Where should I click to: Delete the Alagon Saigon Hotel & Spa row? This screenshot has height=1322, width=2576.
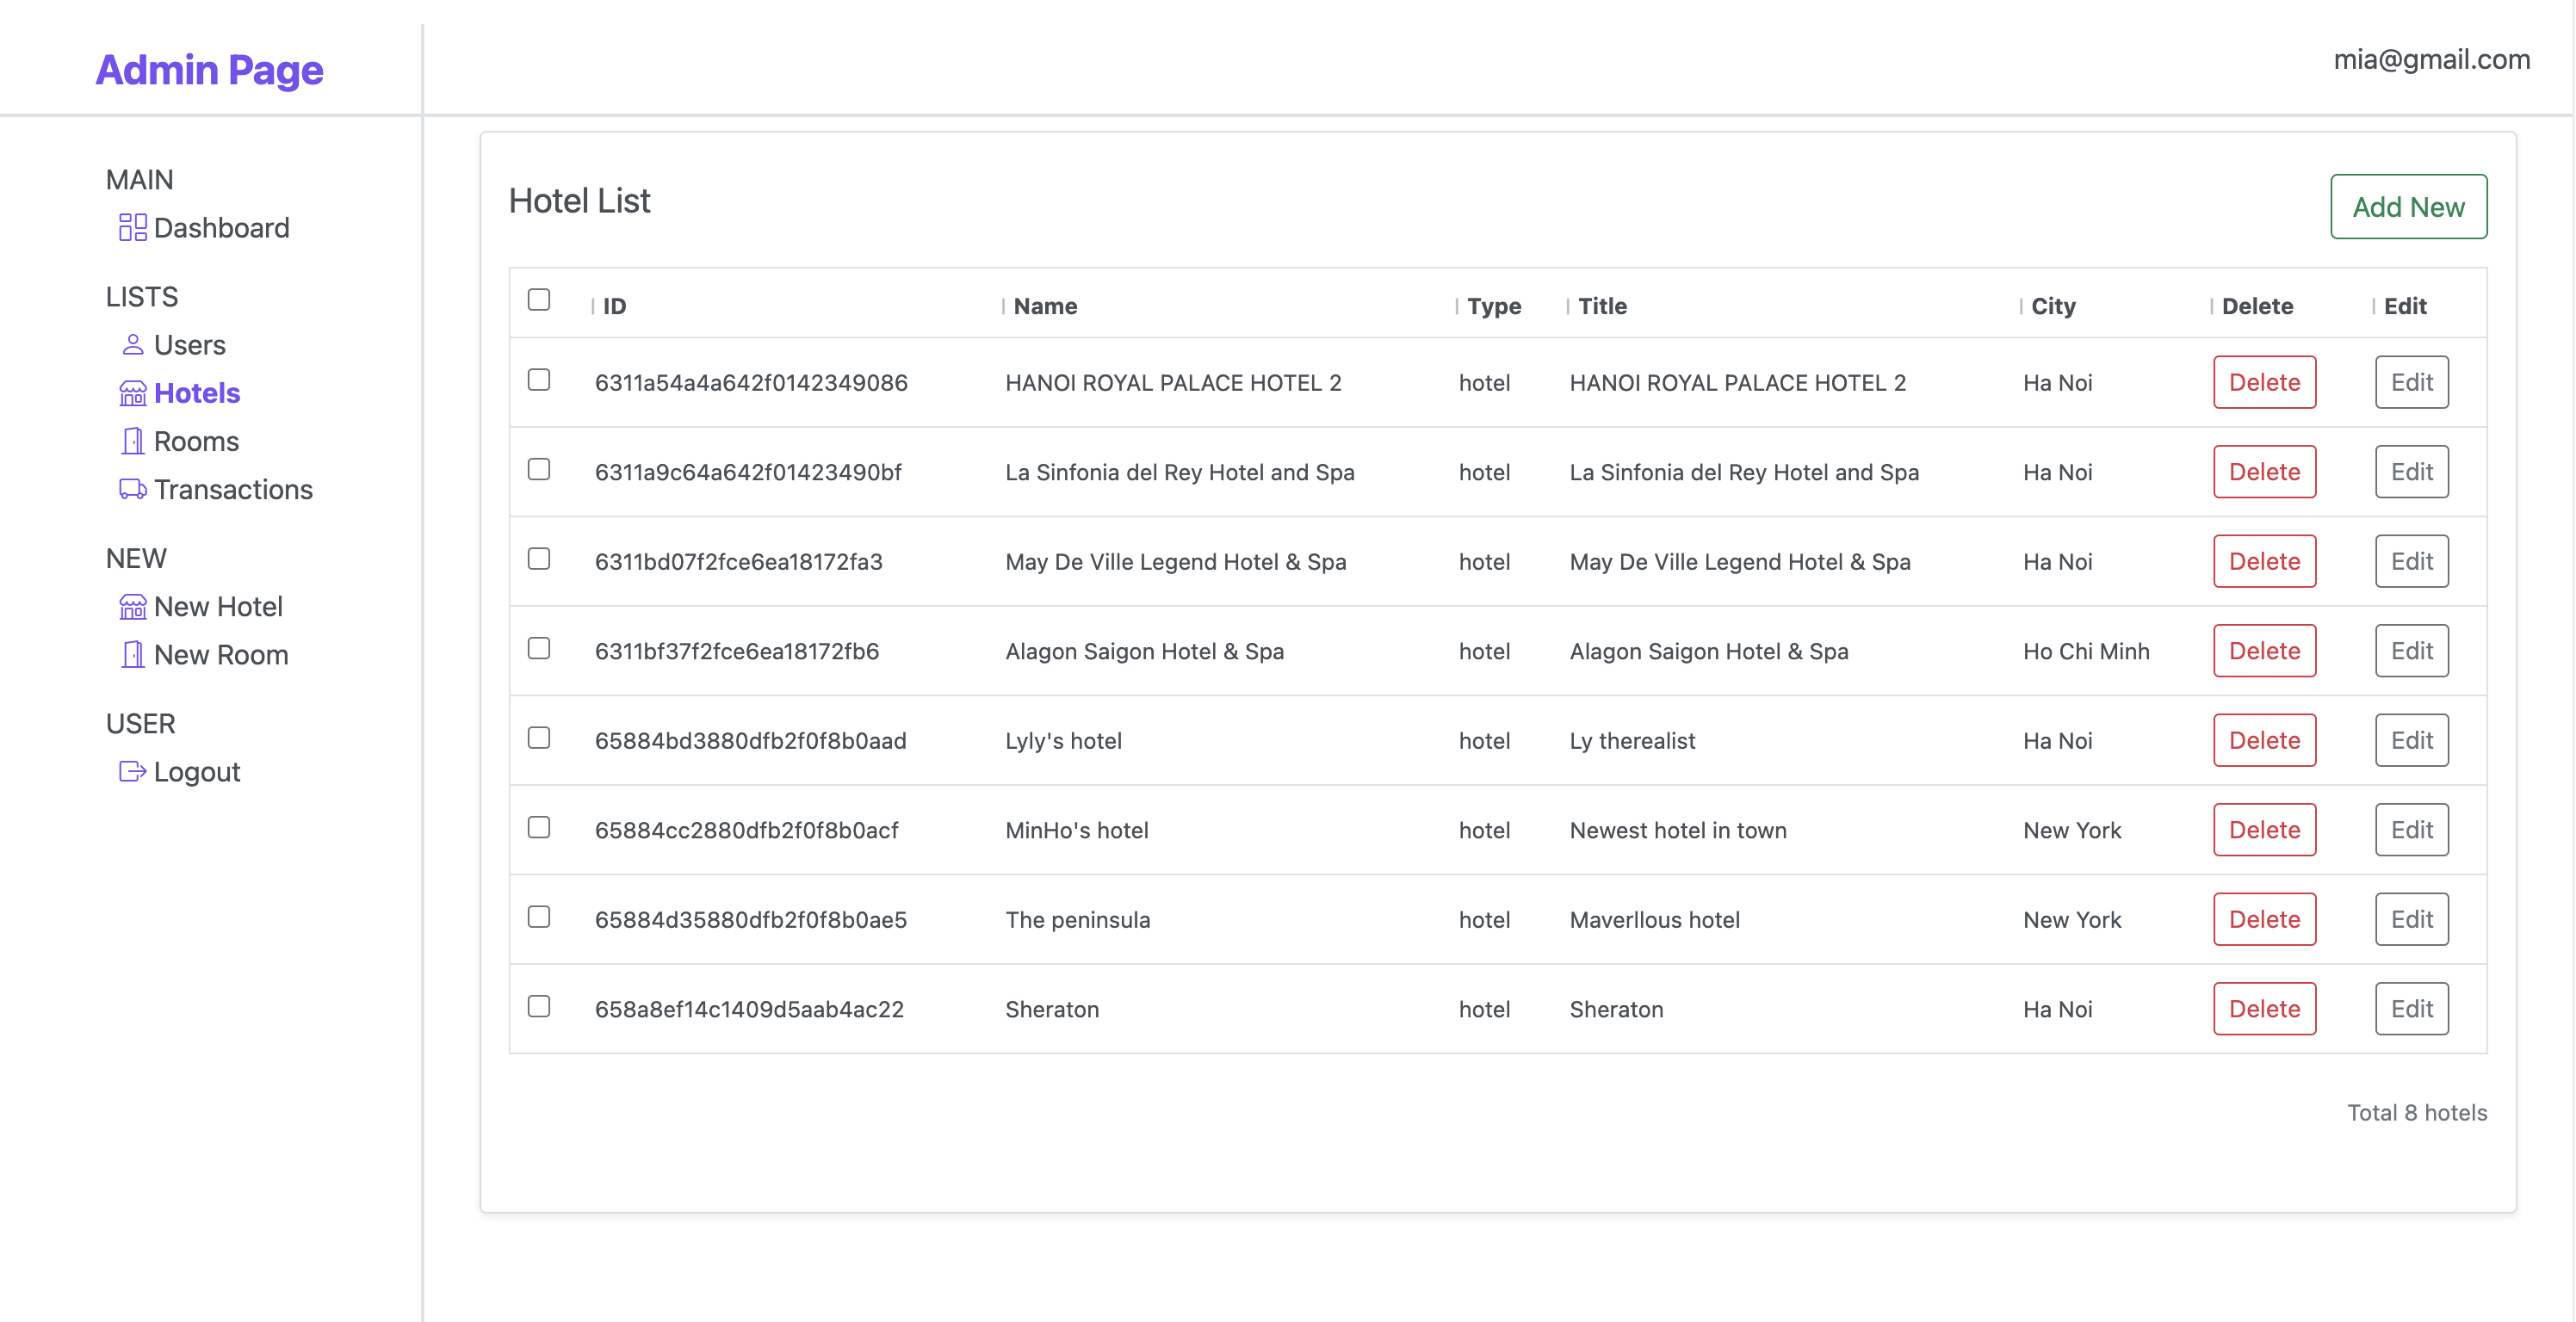[x=2264, y=650]
